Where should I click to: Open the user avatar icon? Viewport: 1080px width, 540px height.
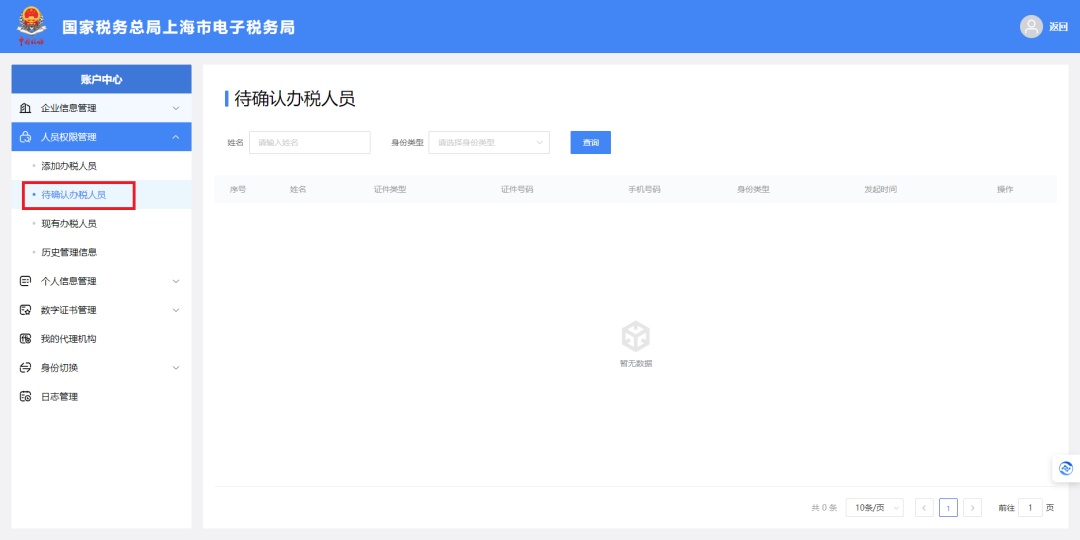pos(1031,27)
